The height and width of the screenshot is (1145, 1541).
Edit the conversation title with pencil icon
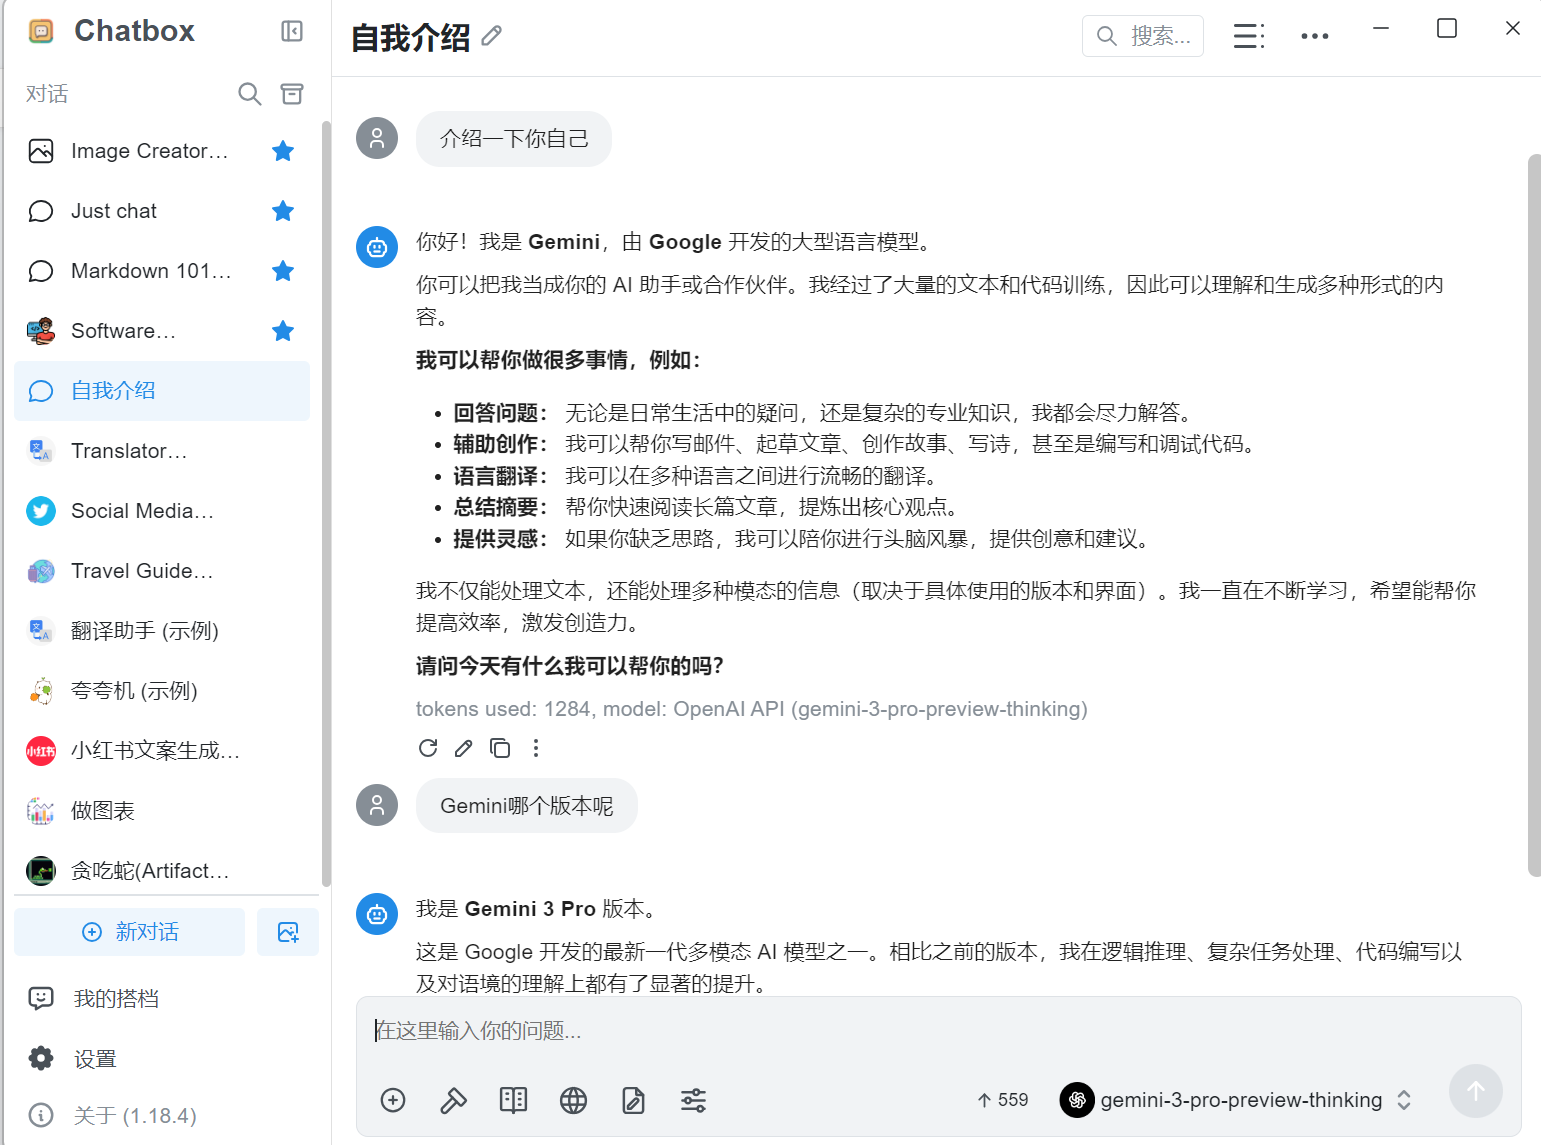pyautogui.click(x=491, y=37)
